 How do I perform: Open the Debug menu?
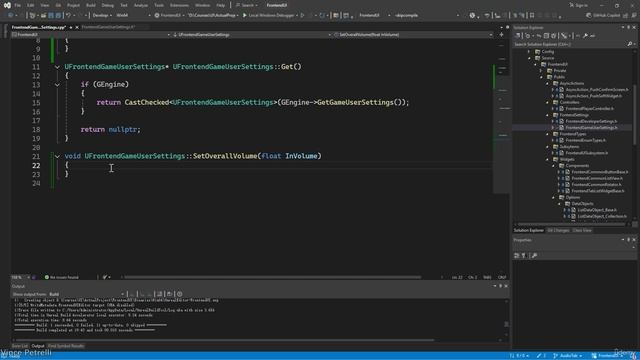coord(108,5)
